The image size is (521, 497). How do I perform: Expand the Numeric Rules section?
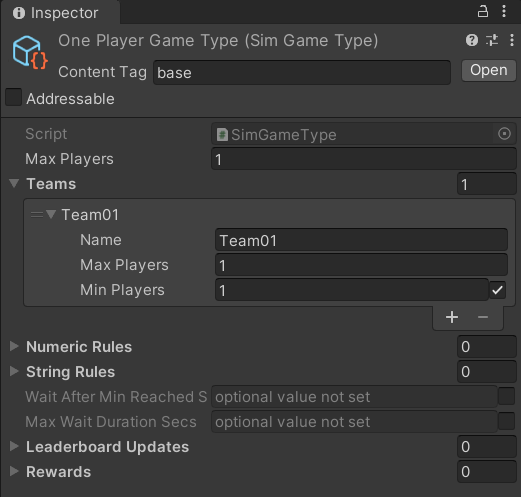[x=14, y=346]
